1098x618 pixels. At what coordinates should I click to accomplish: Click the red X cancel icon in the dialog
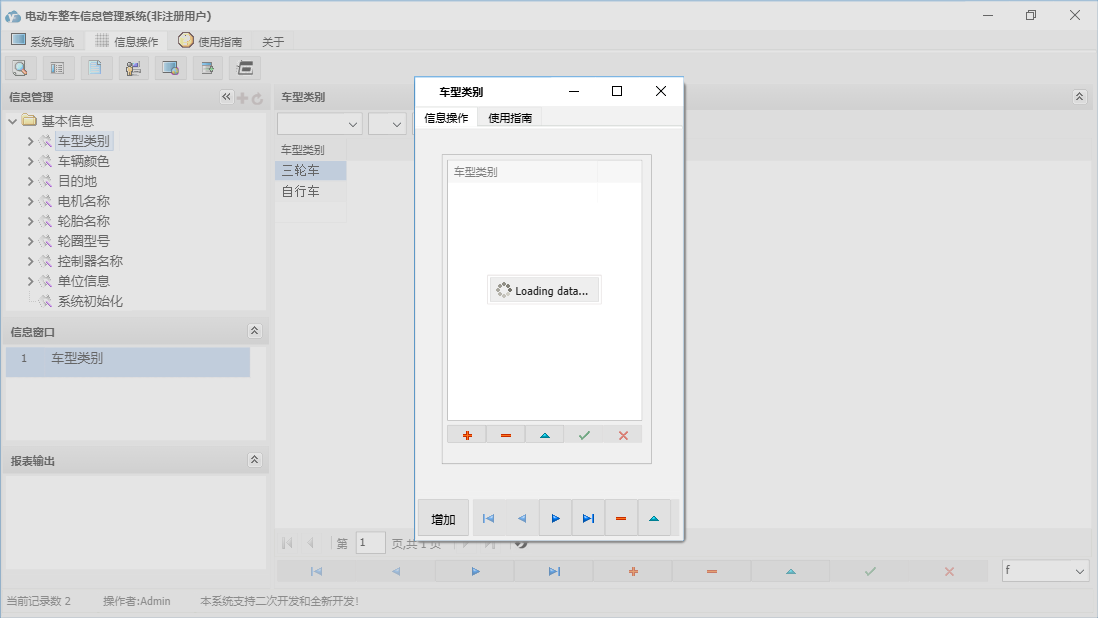pos(623,433)
